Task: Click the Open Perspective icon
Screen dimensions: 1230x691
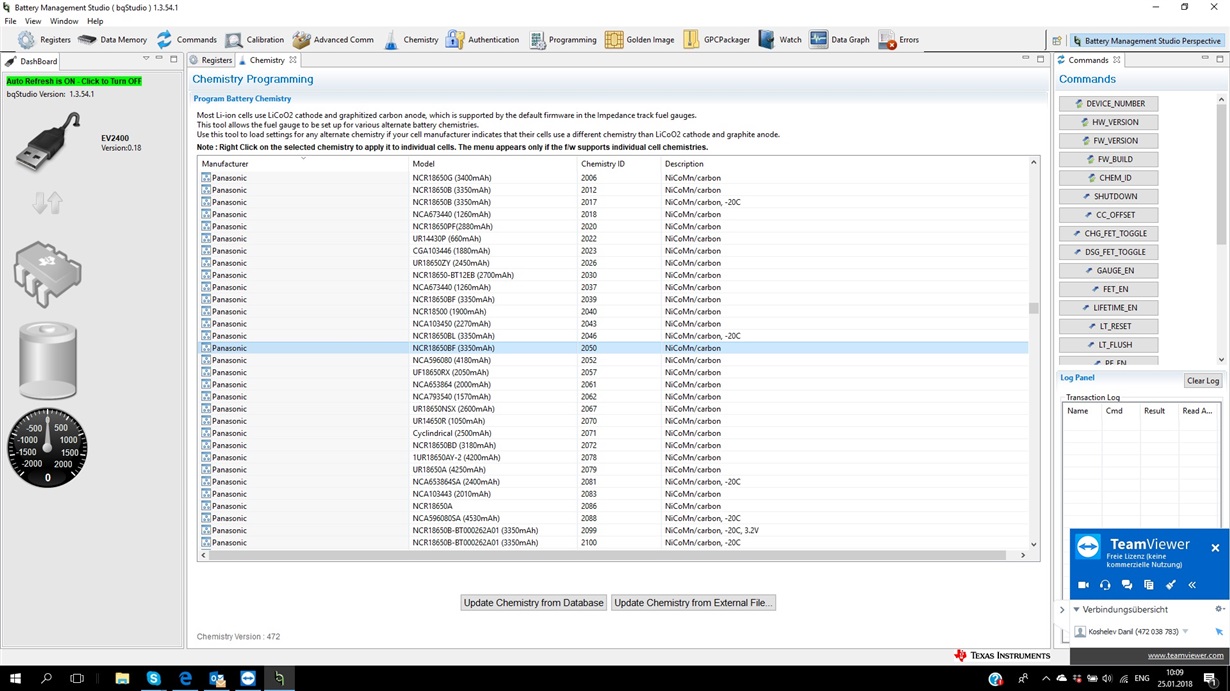Action: [x=1057, y=41]
